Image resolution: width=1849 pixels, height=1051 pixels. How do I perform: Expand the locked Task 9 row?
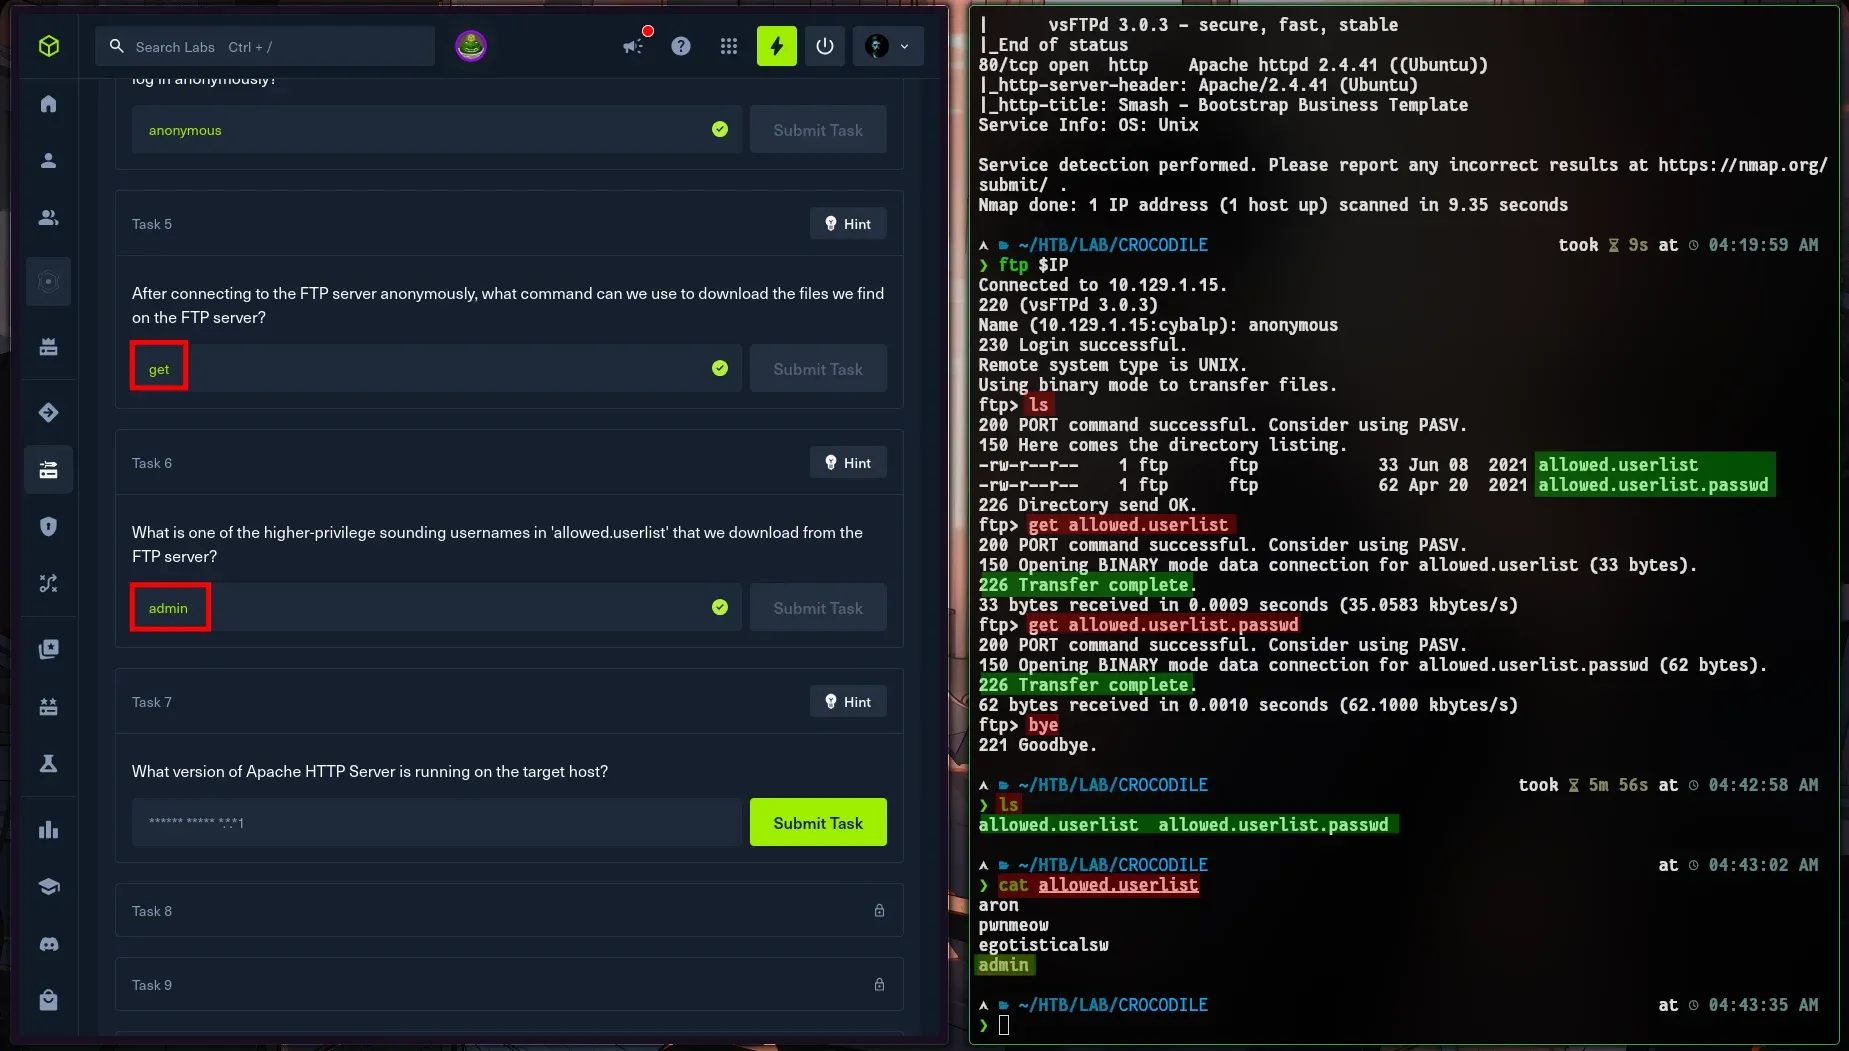click(x=509, y=985)
